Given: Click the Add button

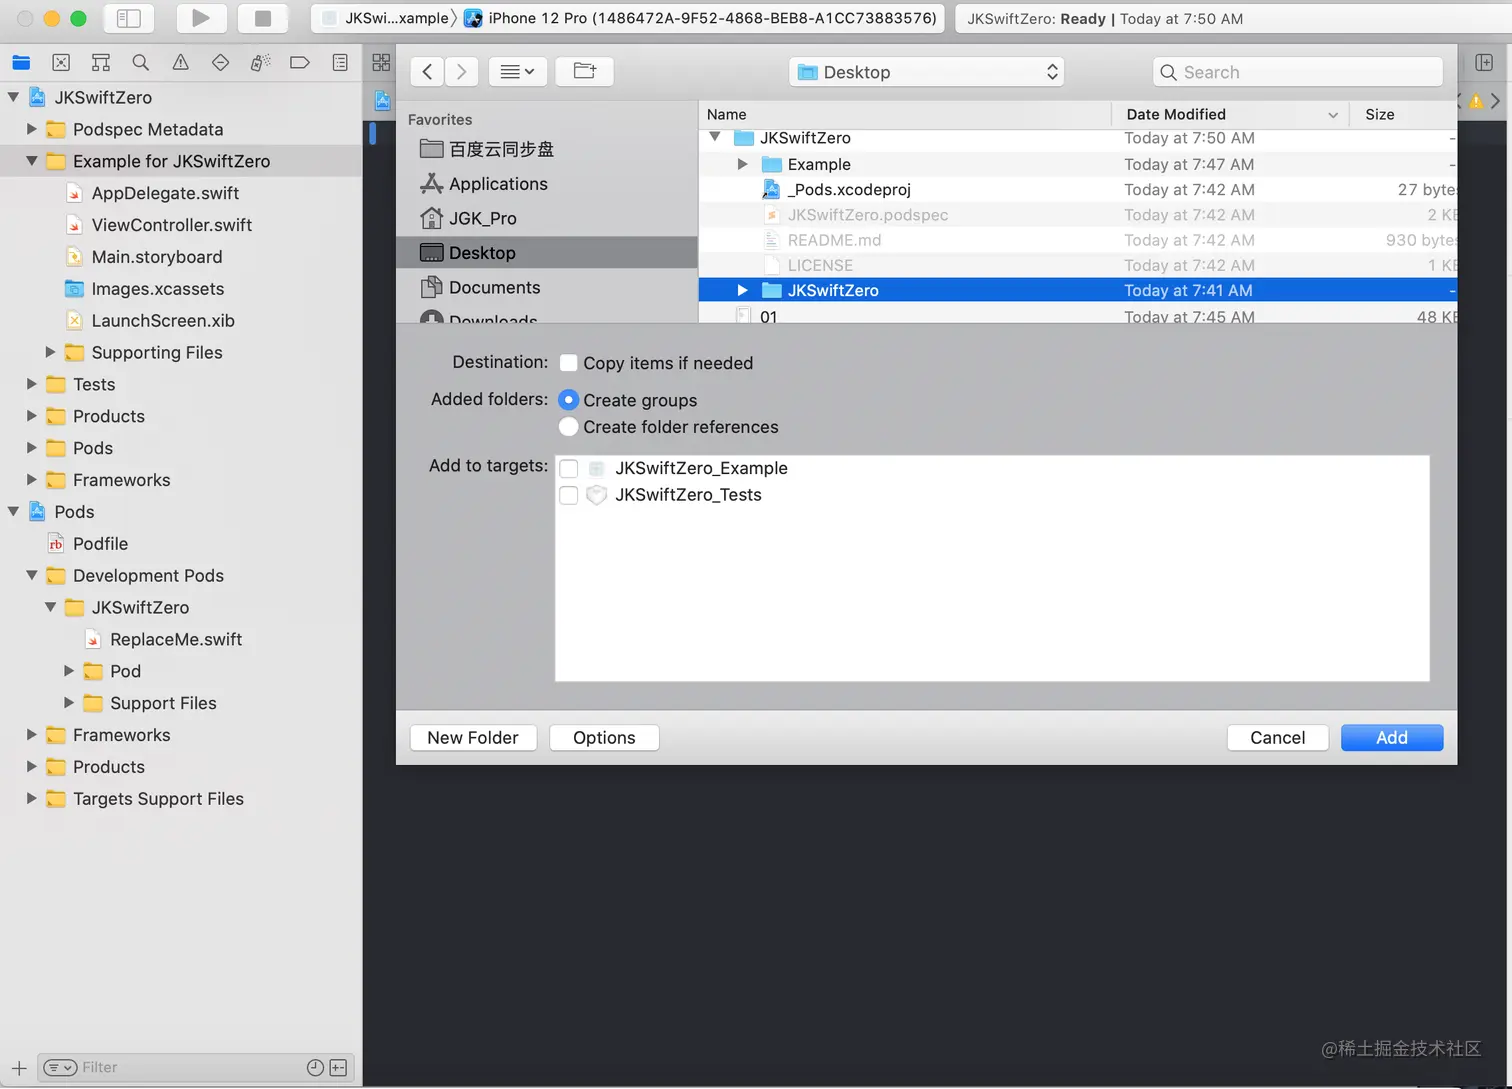Looking at the screenshot, I should coord(1392,738).
